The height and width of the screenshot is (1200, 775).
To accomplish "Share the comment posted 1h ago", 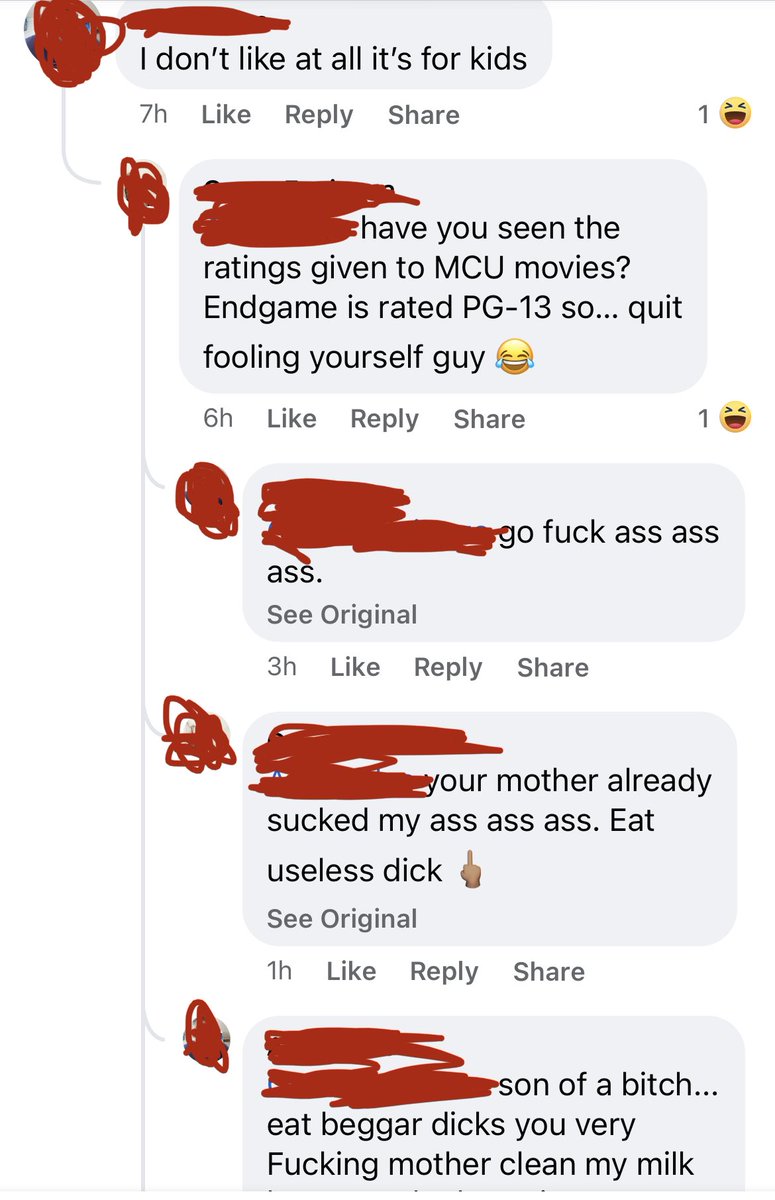I will coord(549,971).
